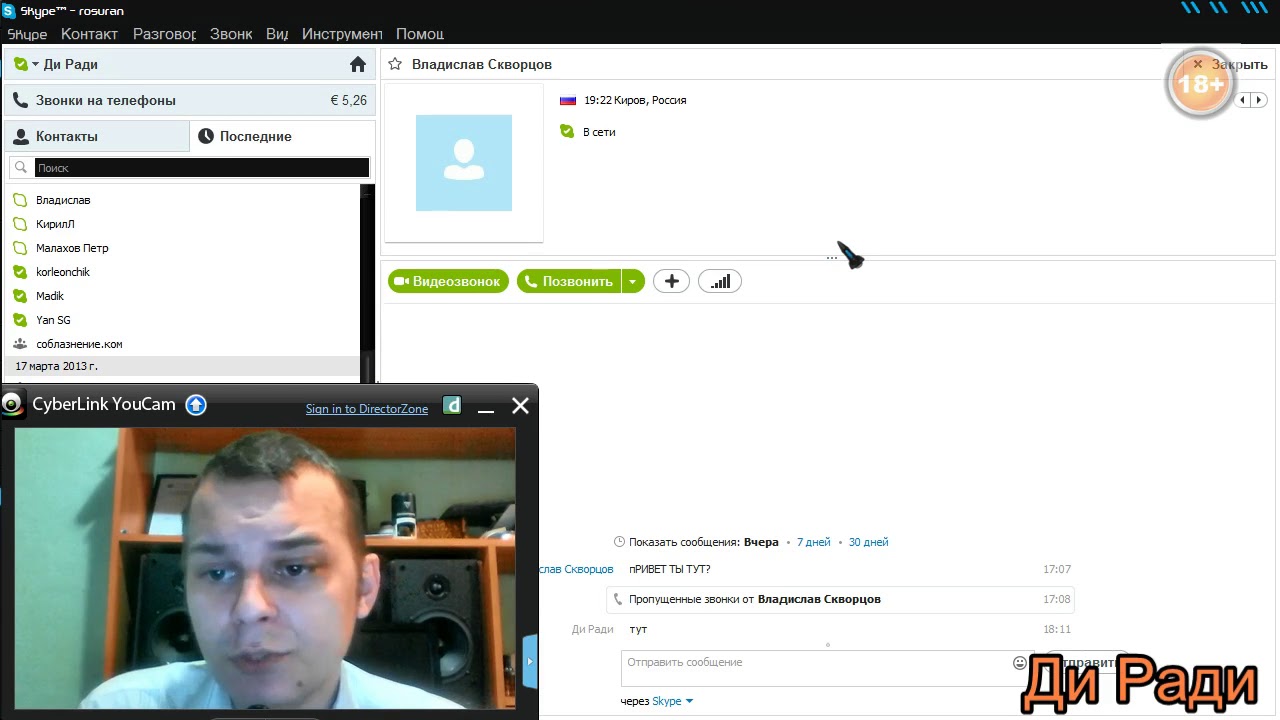Screen dimensions: 1280x720
Task: Click the Звонки на телефоны phone icon
Action: (20, 100)
